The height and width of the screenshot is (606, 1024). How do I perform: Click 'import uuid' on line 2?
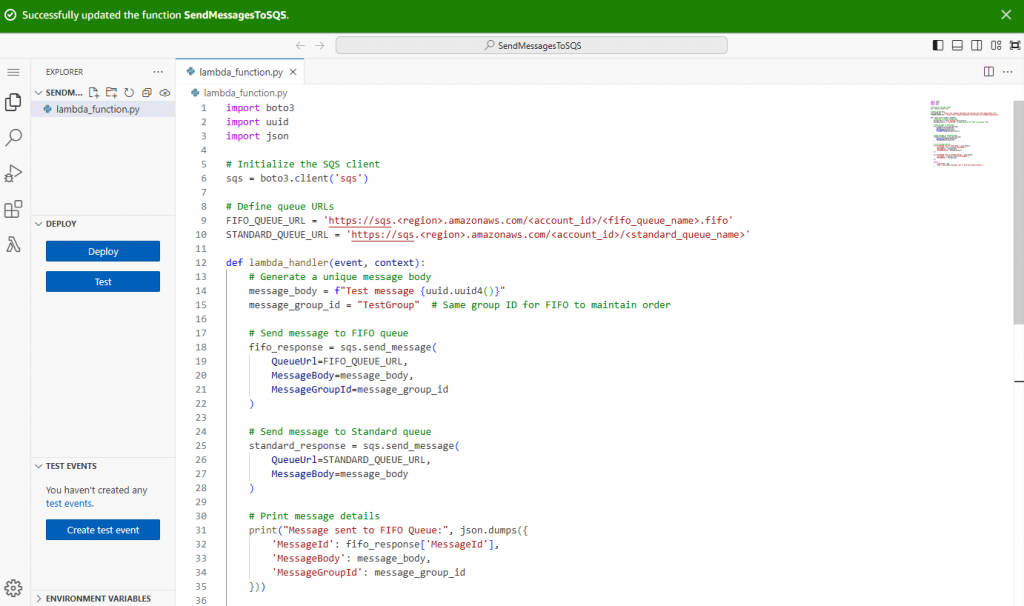[257, 122]
